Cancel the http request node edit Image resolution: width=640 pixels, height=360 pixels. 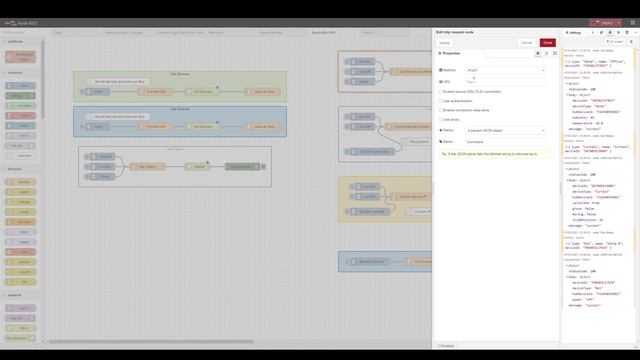(x=526, y=42)
